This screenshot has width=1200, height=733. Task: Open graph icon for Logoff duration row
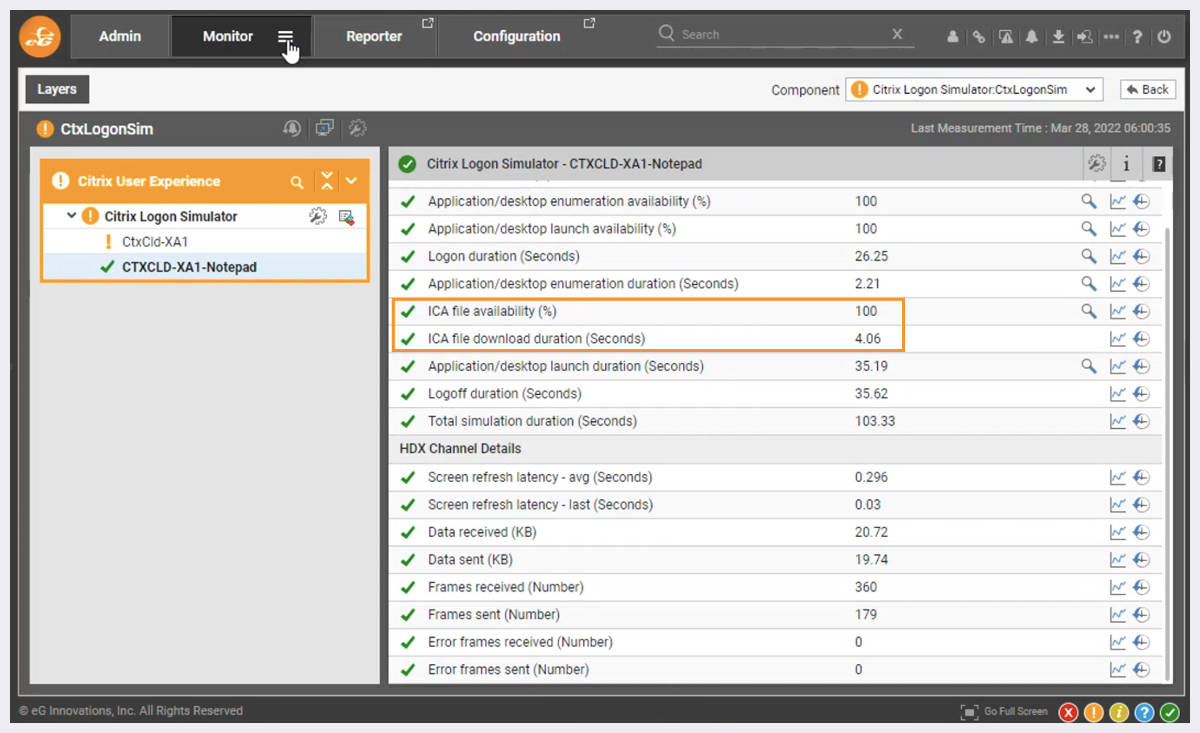point(1118,394)
